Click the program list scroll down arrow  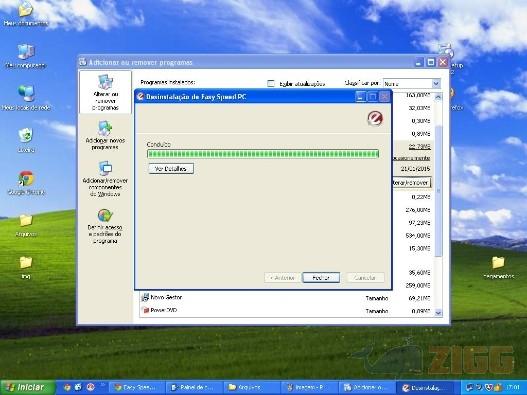coord(438,313)
